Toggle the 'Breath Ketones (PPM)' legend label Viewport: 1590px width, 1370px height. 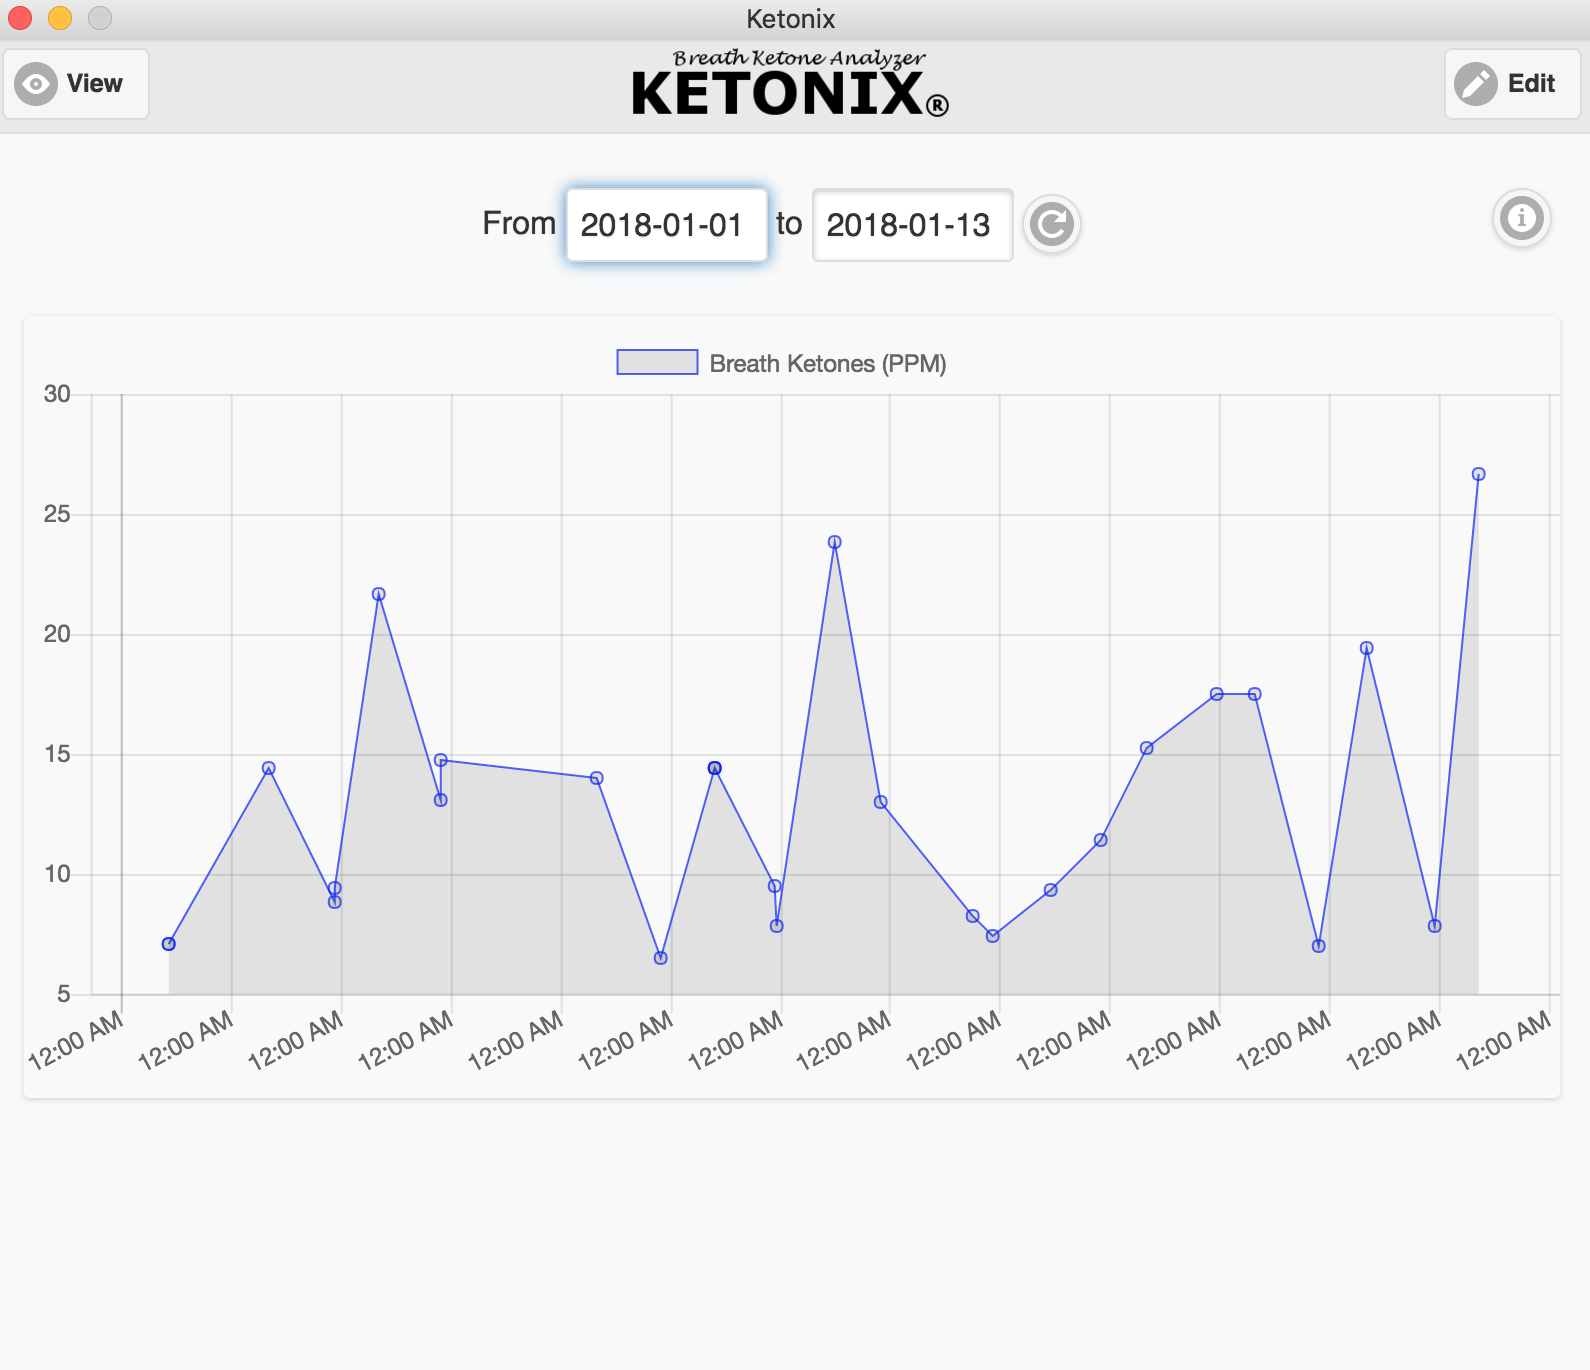click(827, 364)
